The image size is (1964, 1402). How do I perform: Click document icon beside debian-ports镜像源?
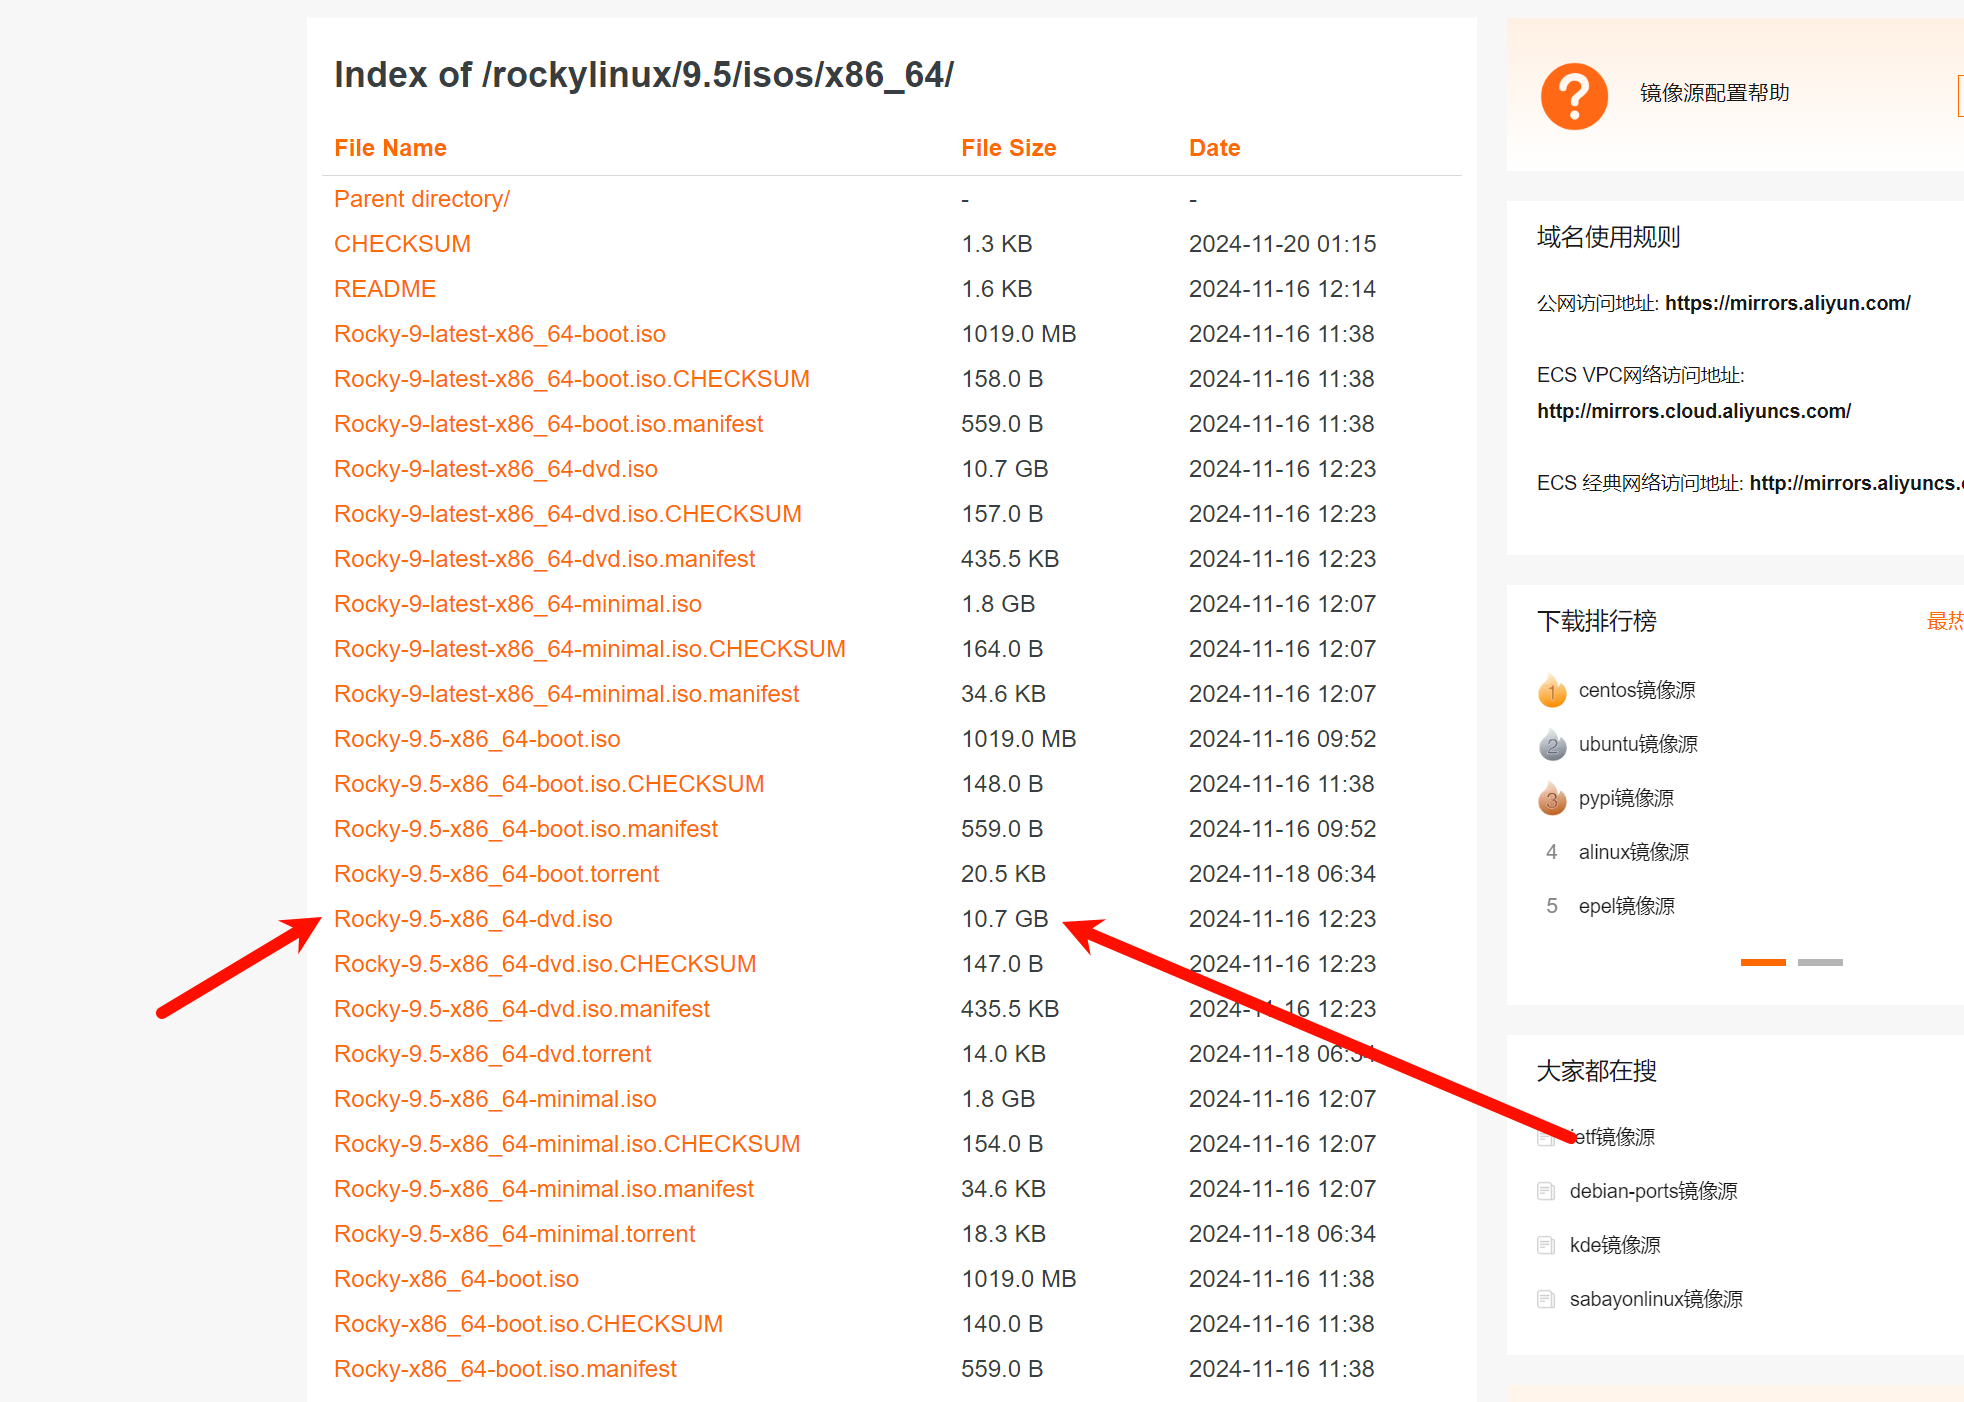tap(1546, 1191)
